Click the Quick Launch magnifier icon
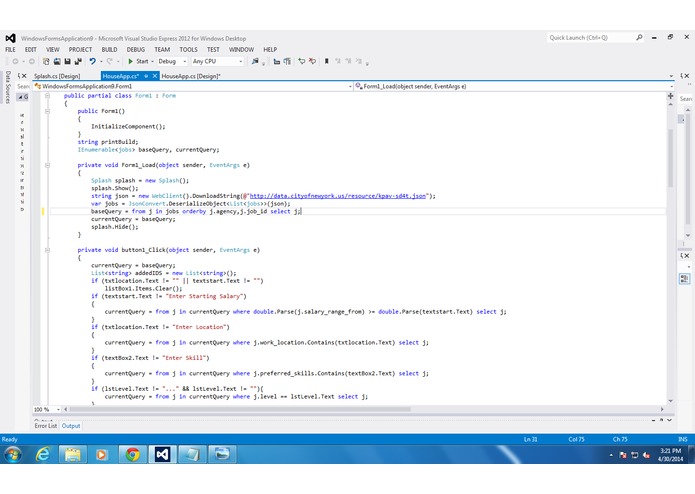Image resolution: width=695 pixels, height=494 pixels. click(639, 38)
